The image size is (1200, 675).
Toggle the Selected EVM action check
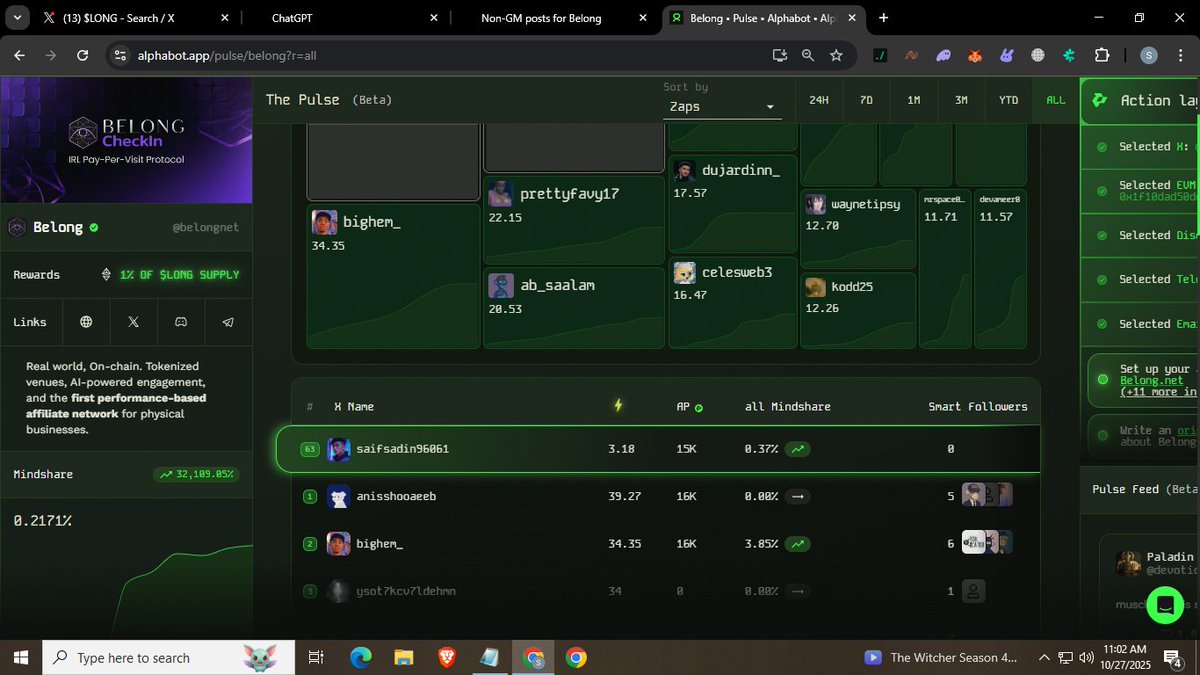coord(1102,190)
